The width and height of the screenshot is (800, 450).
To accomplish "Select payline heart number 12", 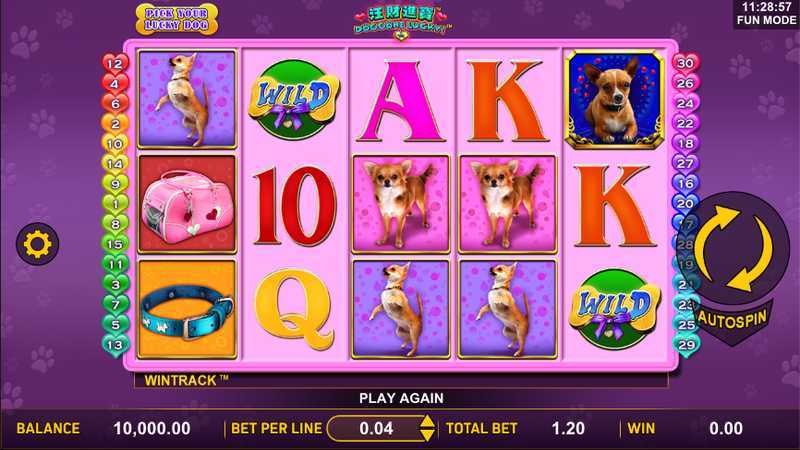I will click(x=115, y=64).
